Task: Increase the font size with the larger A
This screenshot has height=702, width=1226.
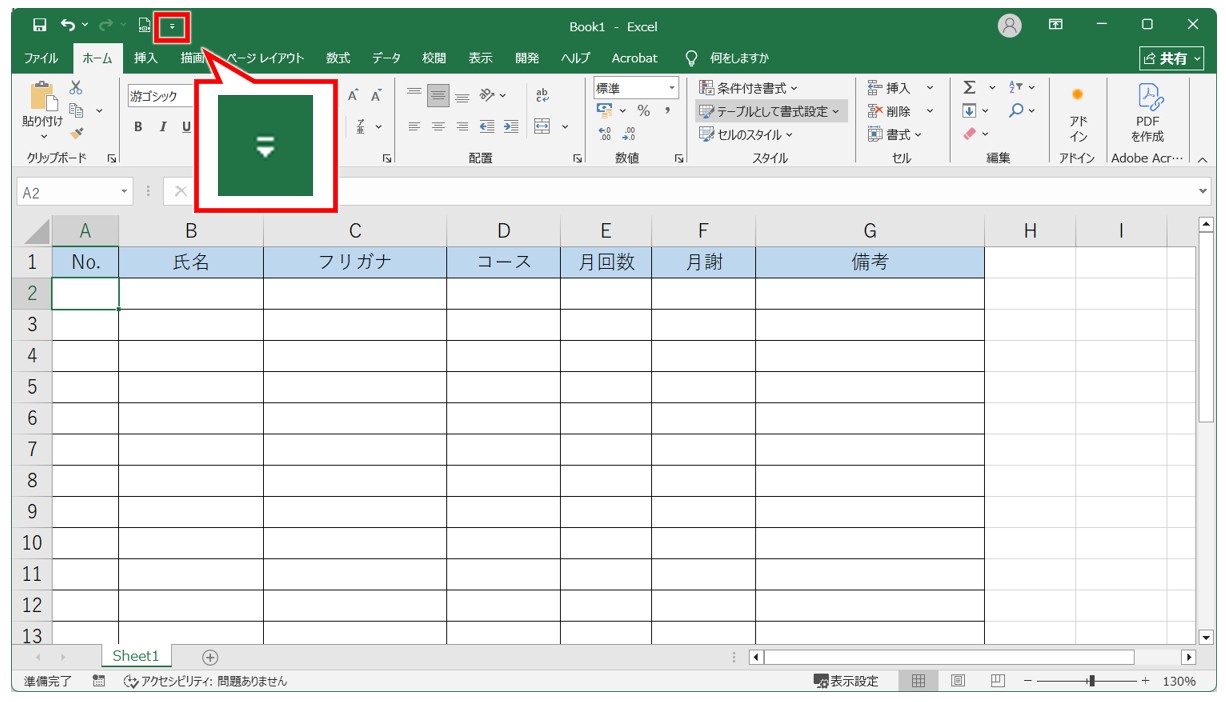Action: 354,96
